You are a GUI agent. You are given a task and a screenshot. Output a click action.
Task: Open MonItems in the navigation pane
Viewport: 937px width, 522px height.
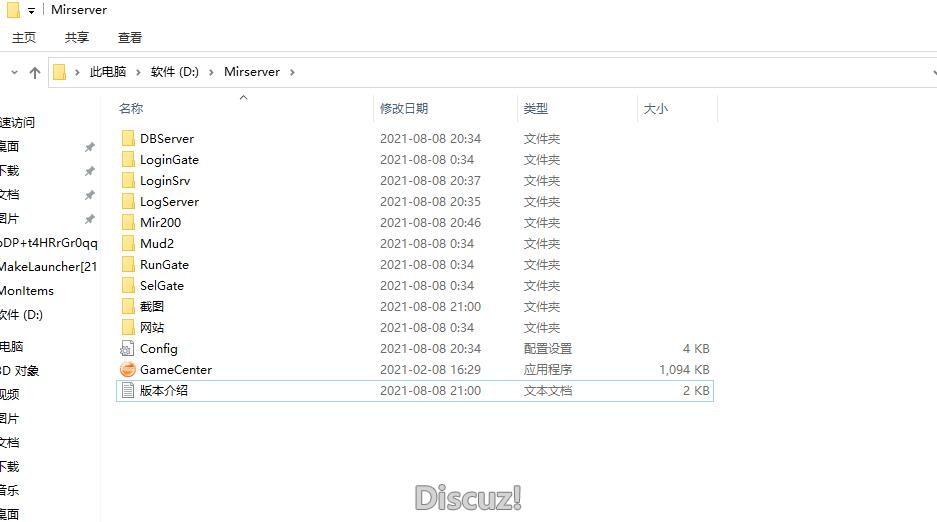[x=27, y=291]
